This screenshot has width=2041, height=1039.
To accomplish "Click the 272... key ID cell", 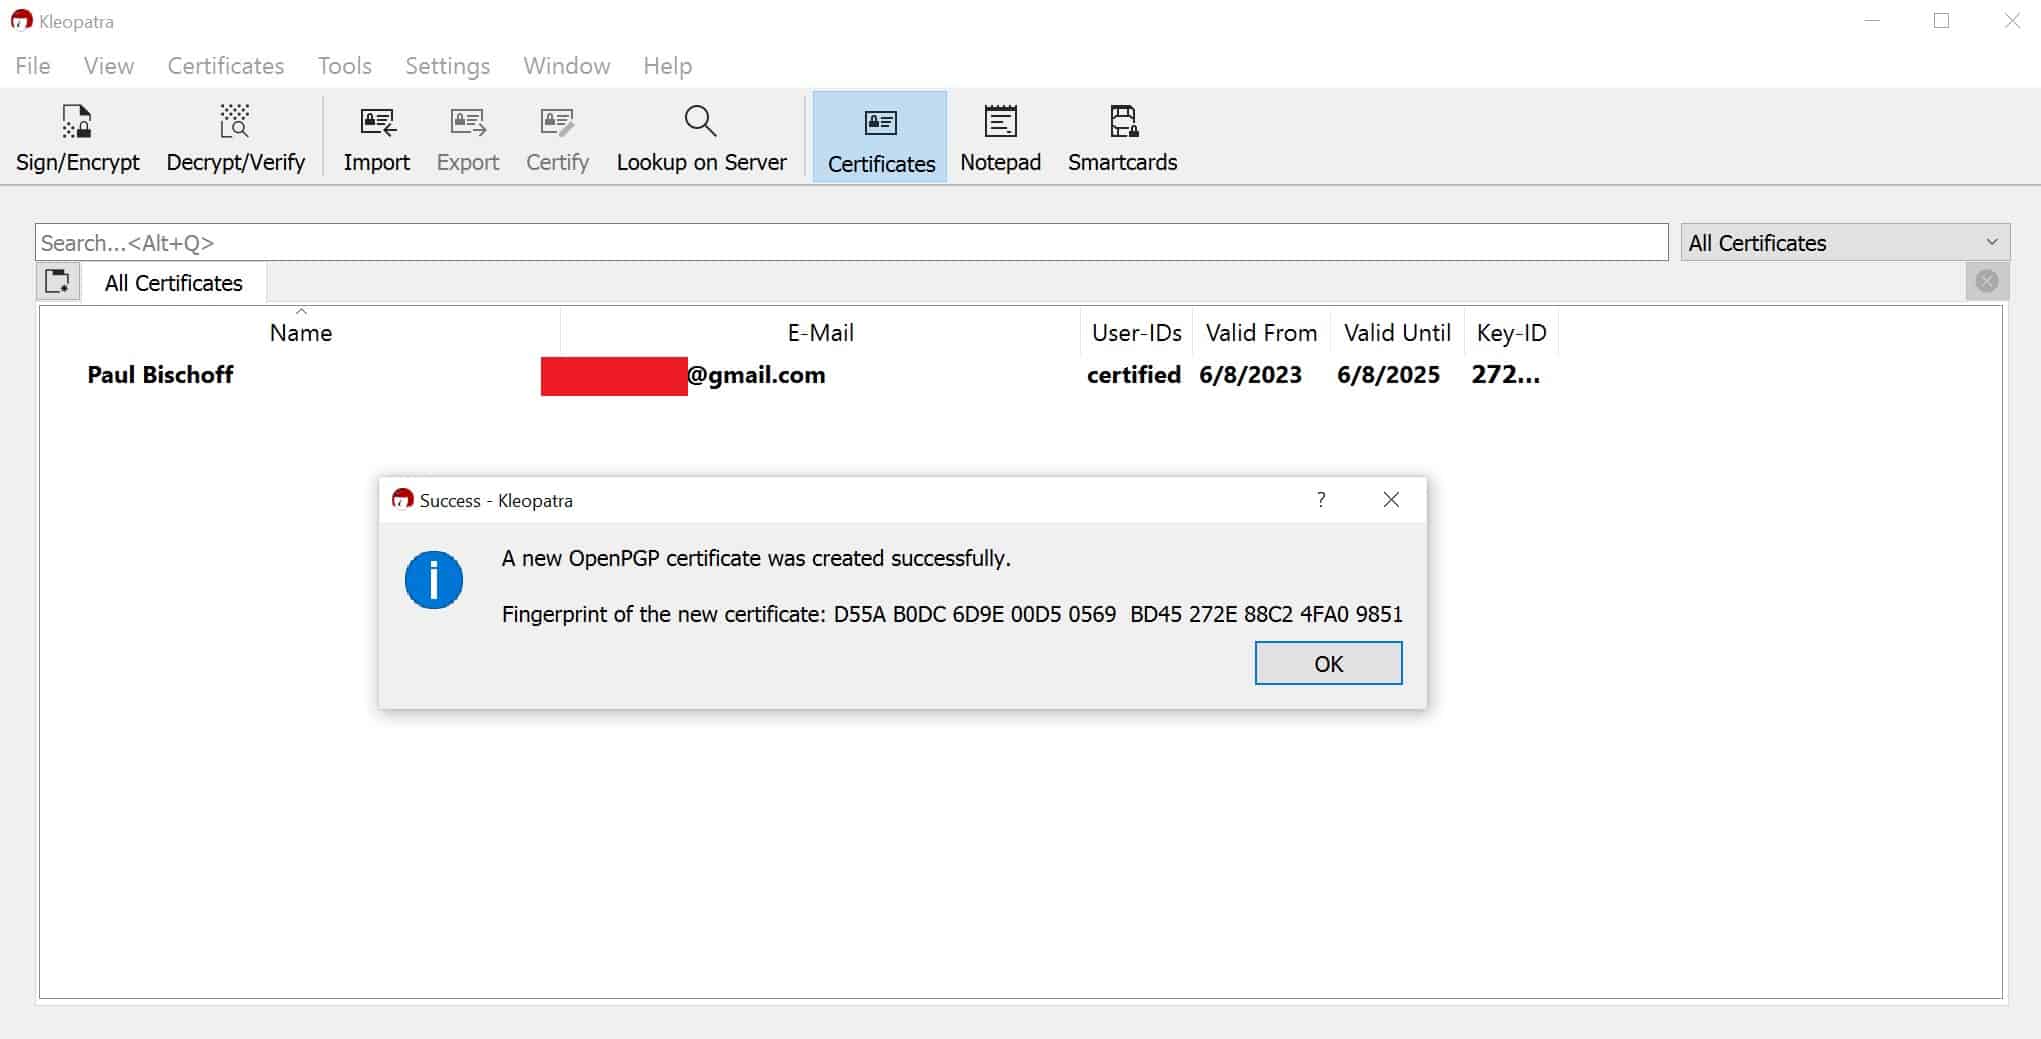I will [x=1505, y=375].
